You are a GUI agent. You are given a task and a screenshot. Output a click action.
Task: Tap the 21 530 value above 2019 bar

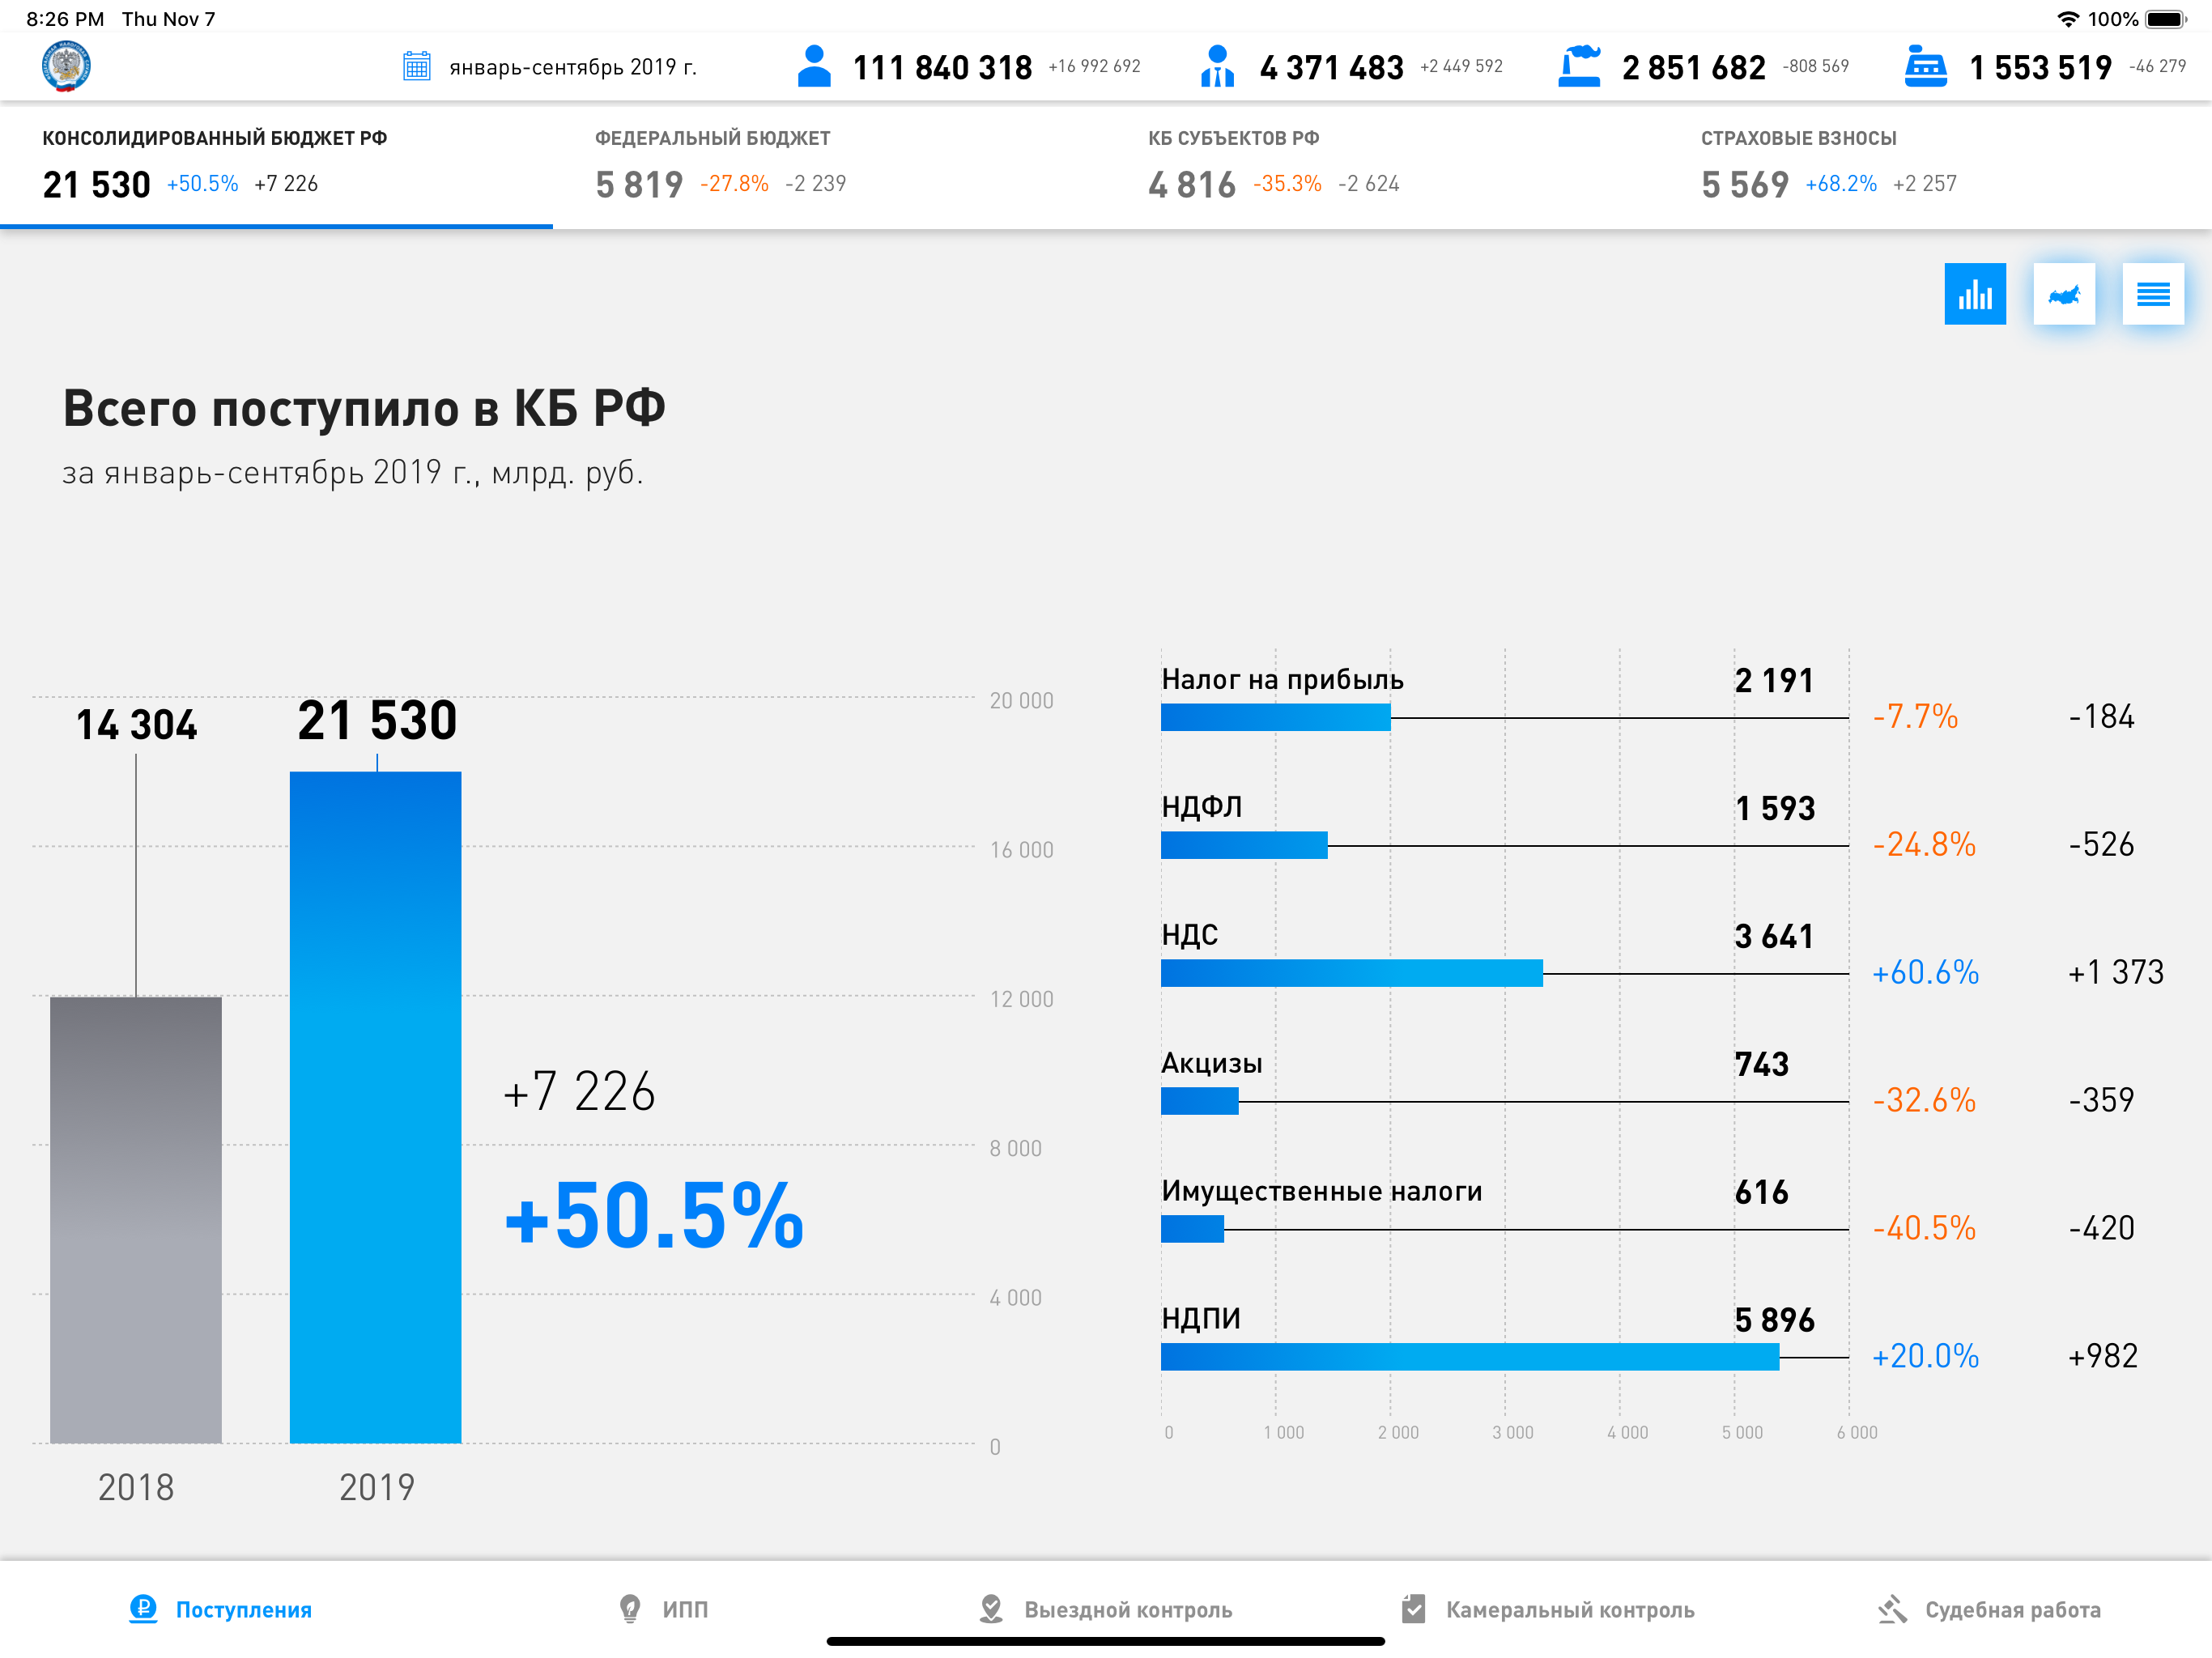click(x=377, y=720)
